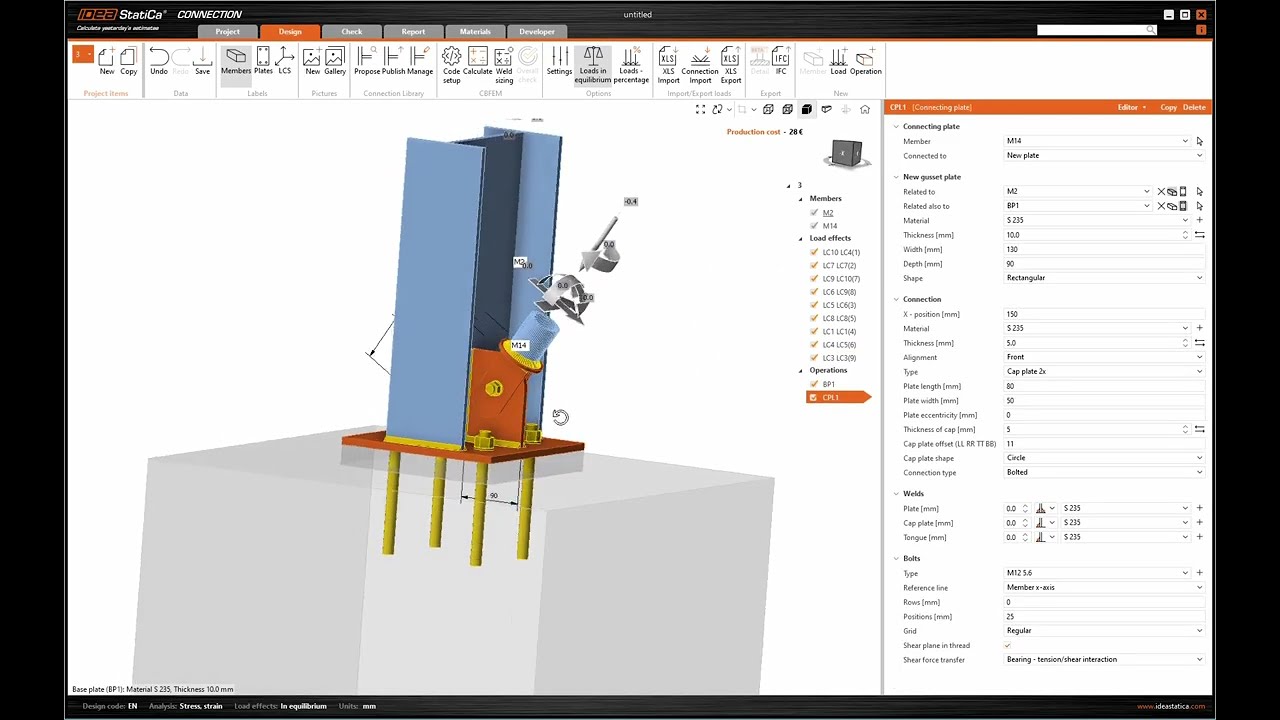1280x720 pixels.
Task: Save the project from the ribbon
Action: [x=202, y=62]
